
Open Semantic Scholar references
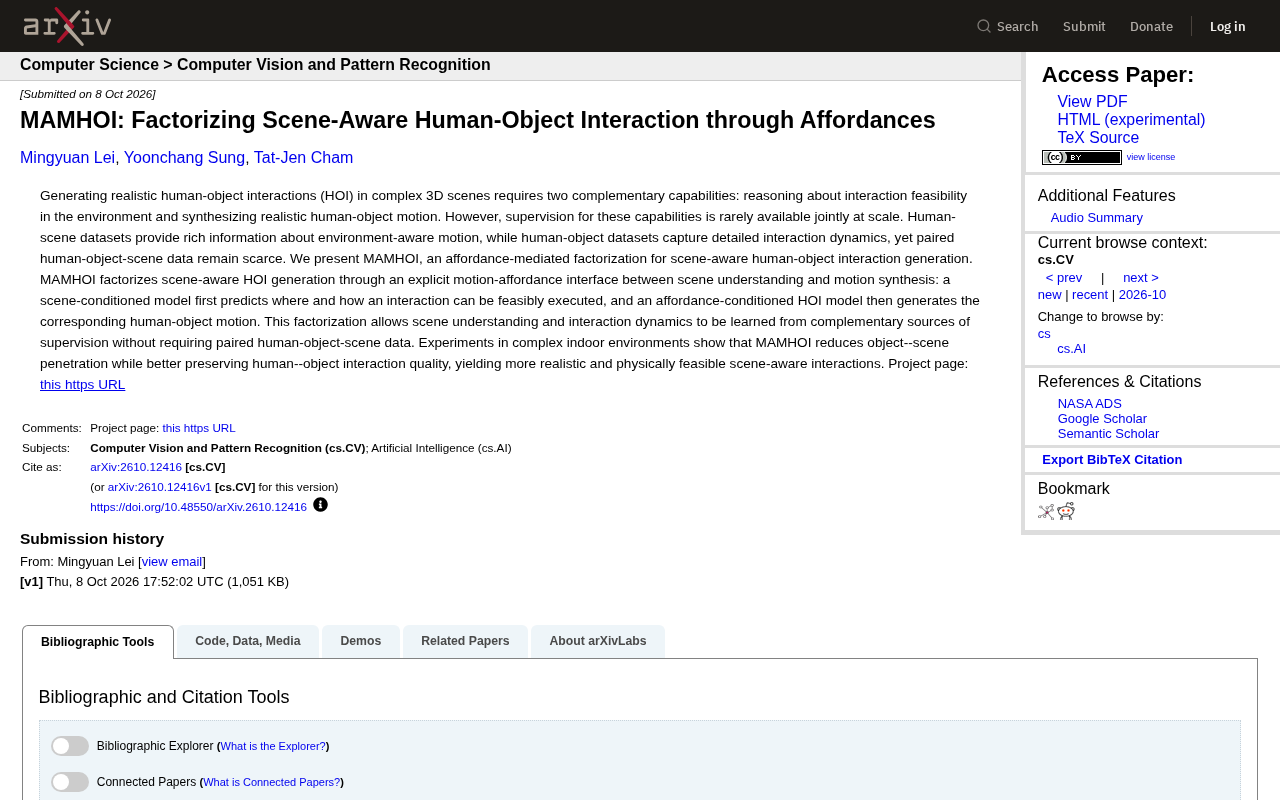tap(1108, 434)
